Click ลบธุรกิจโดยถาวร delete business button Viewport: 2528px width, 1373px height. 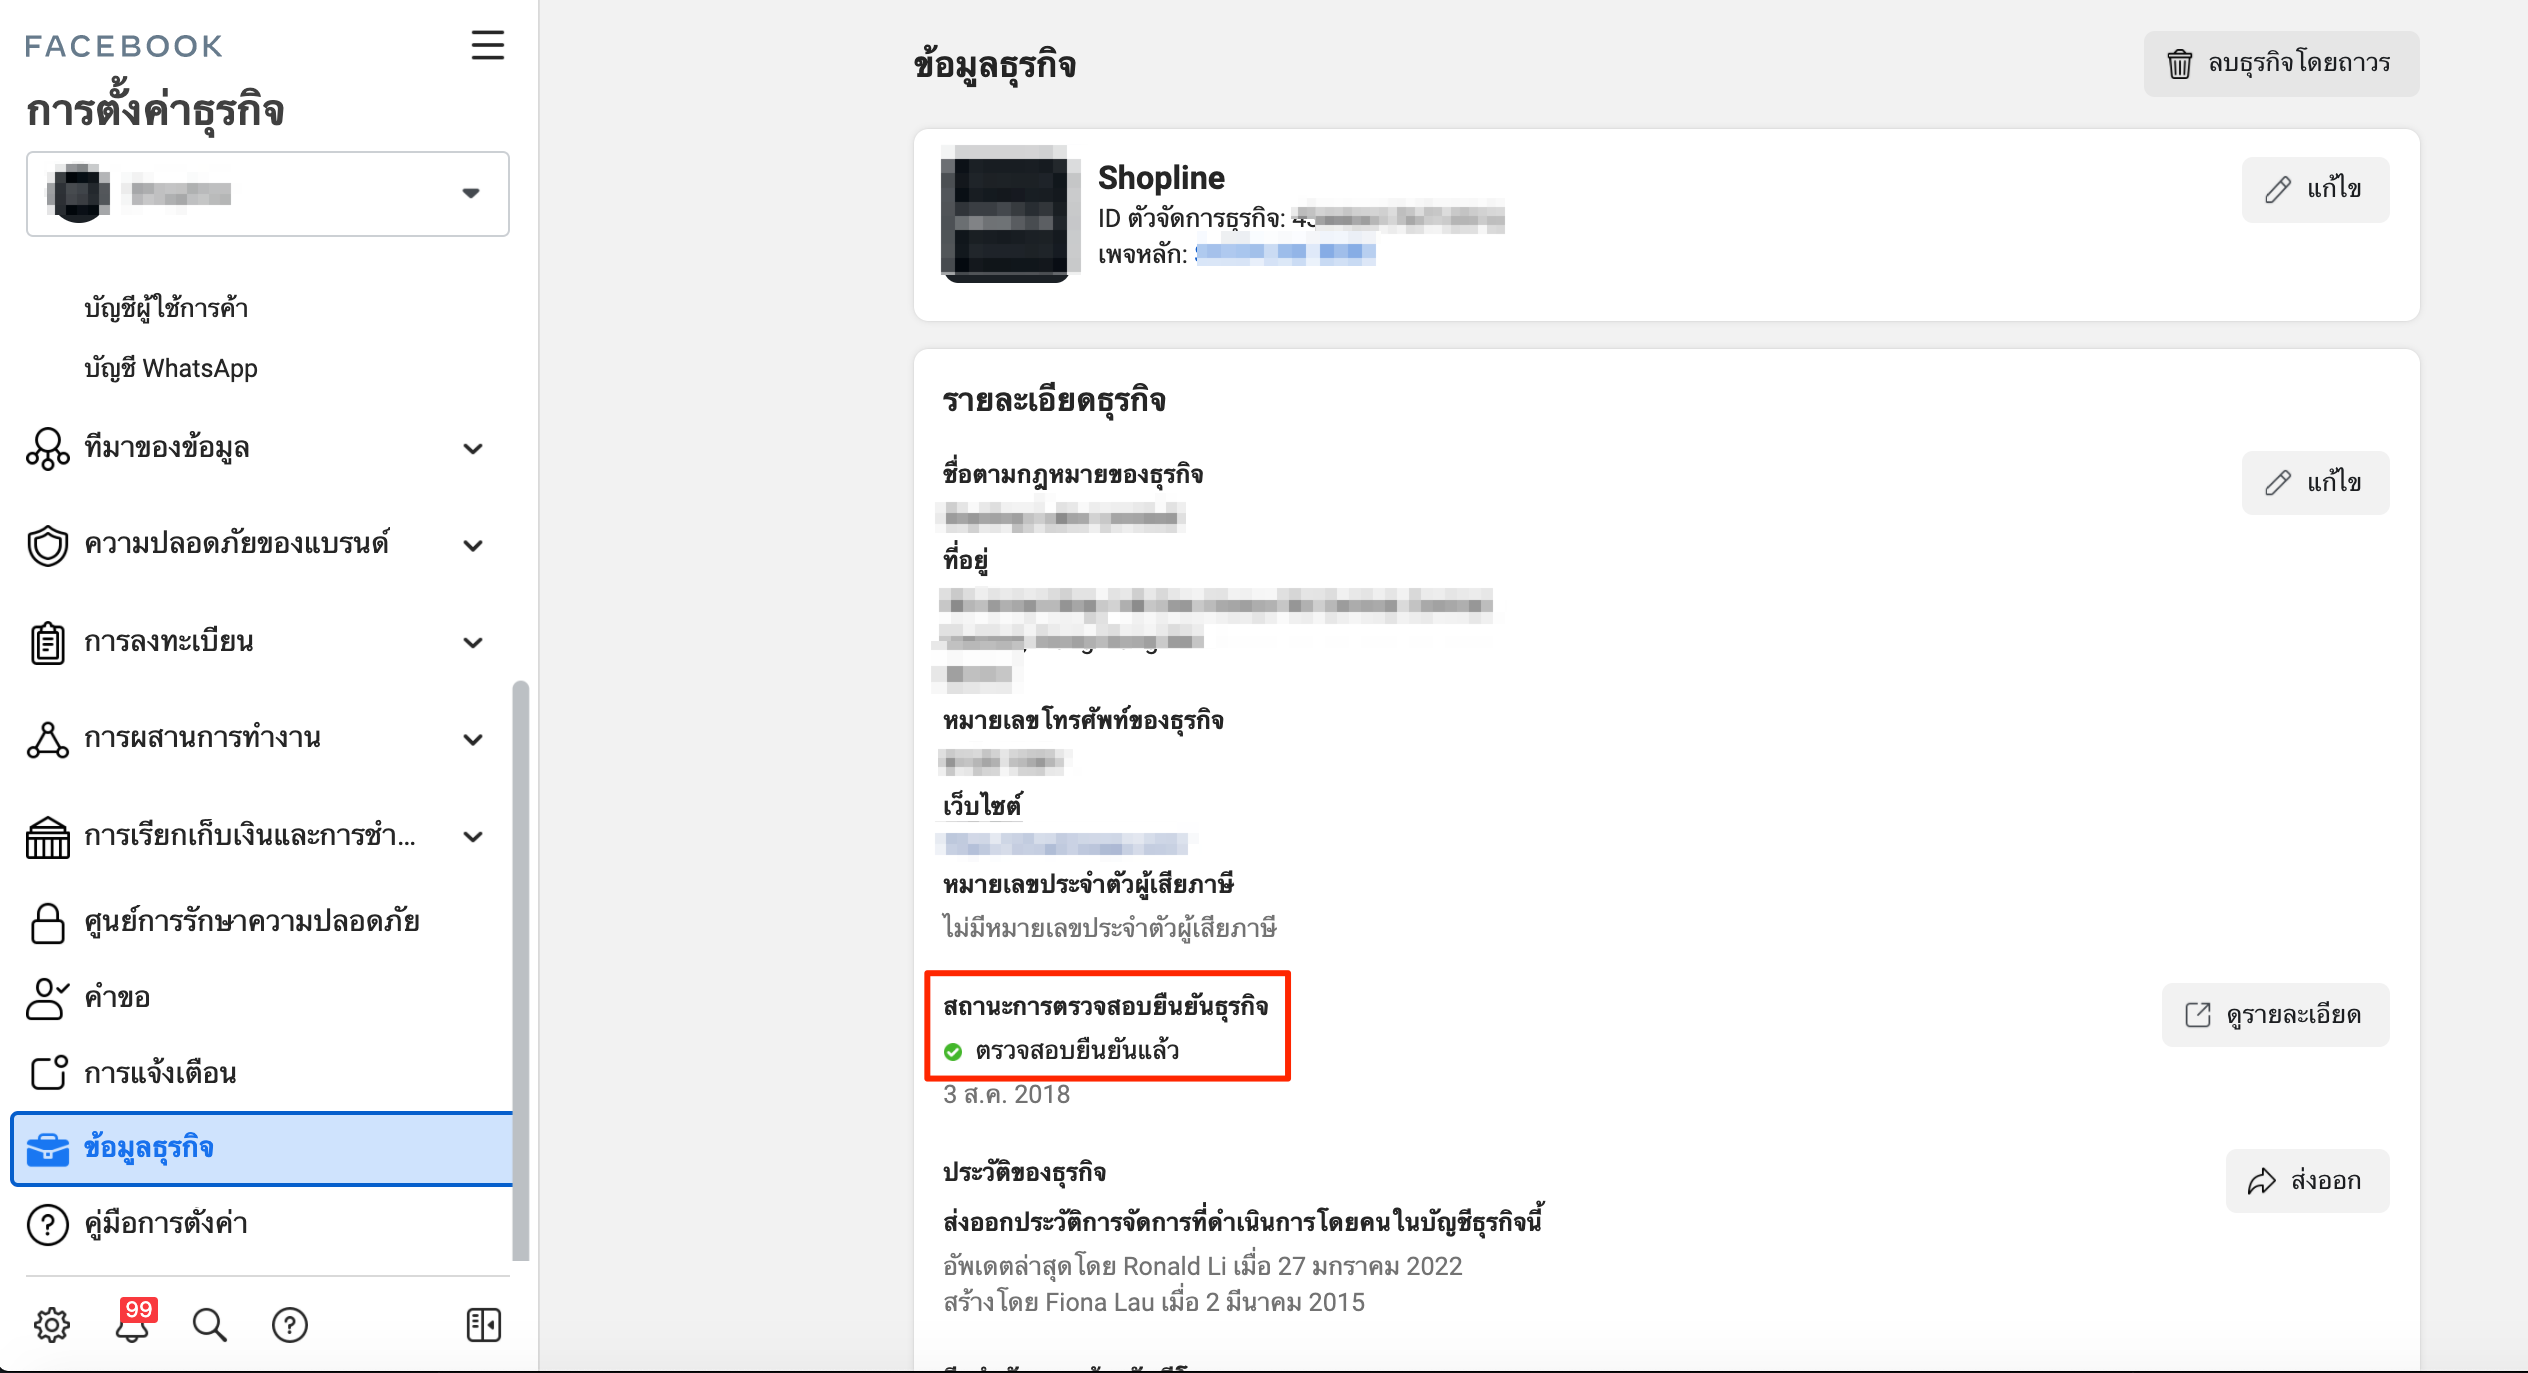[x=2281, y=64]
